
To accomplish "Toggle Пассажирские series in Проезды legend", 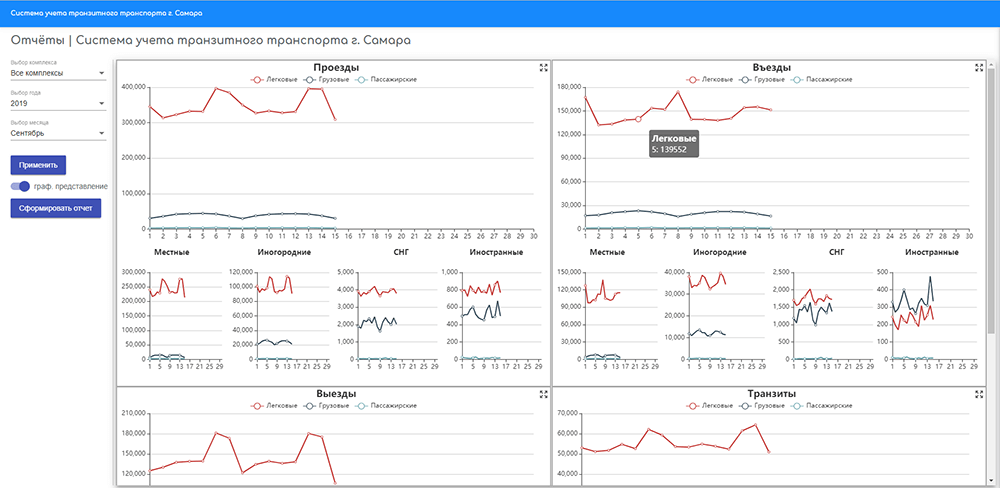I will (x=385, y=80).
